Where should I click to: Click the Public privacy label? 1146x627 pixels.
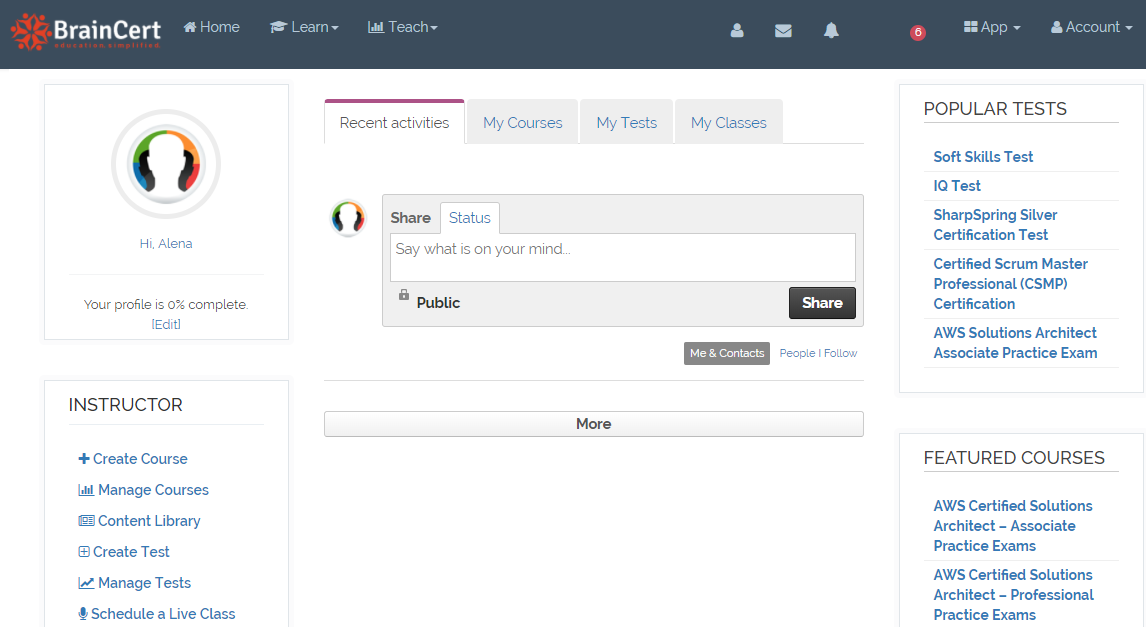click(x=439, y=303)
